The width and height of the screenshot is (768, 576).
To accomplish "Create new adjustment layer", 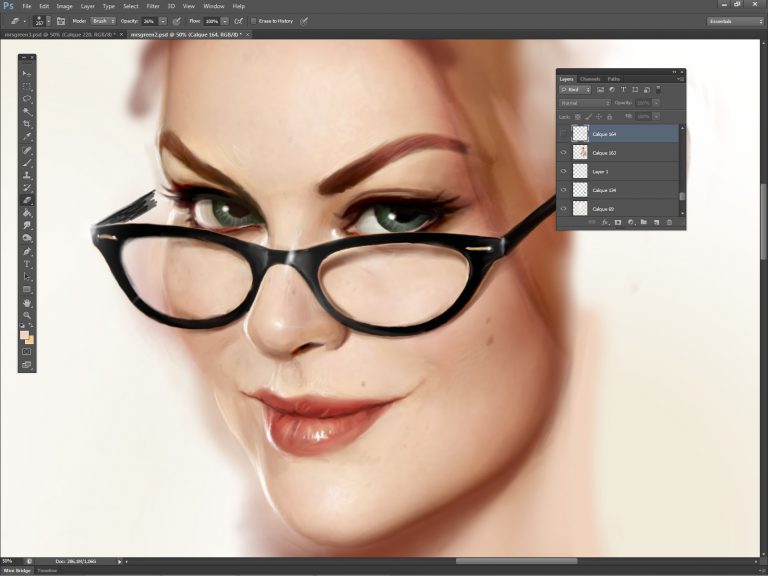I will coord(631,222).
